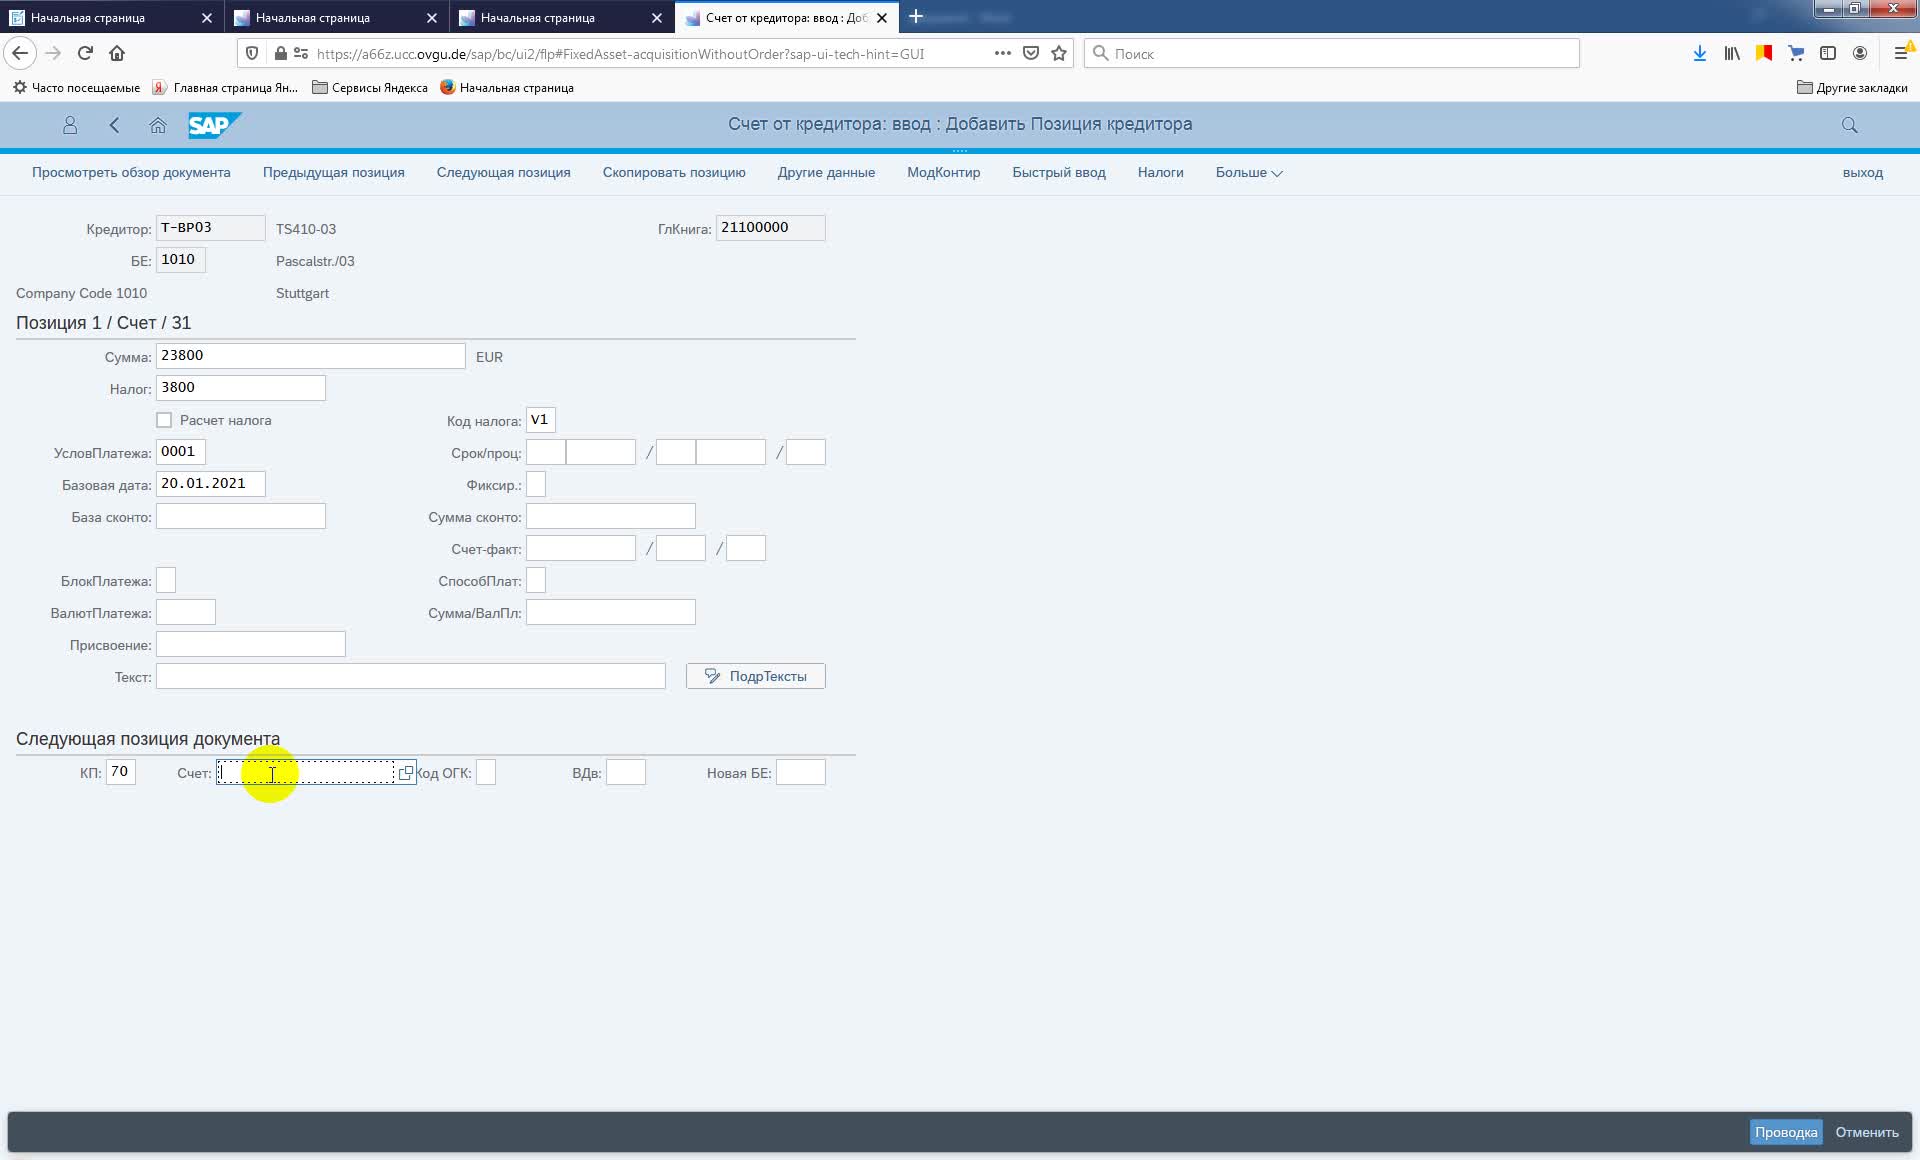
Task: Focus the Новая БЕ field
Action: [800, 772]
